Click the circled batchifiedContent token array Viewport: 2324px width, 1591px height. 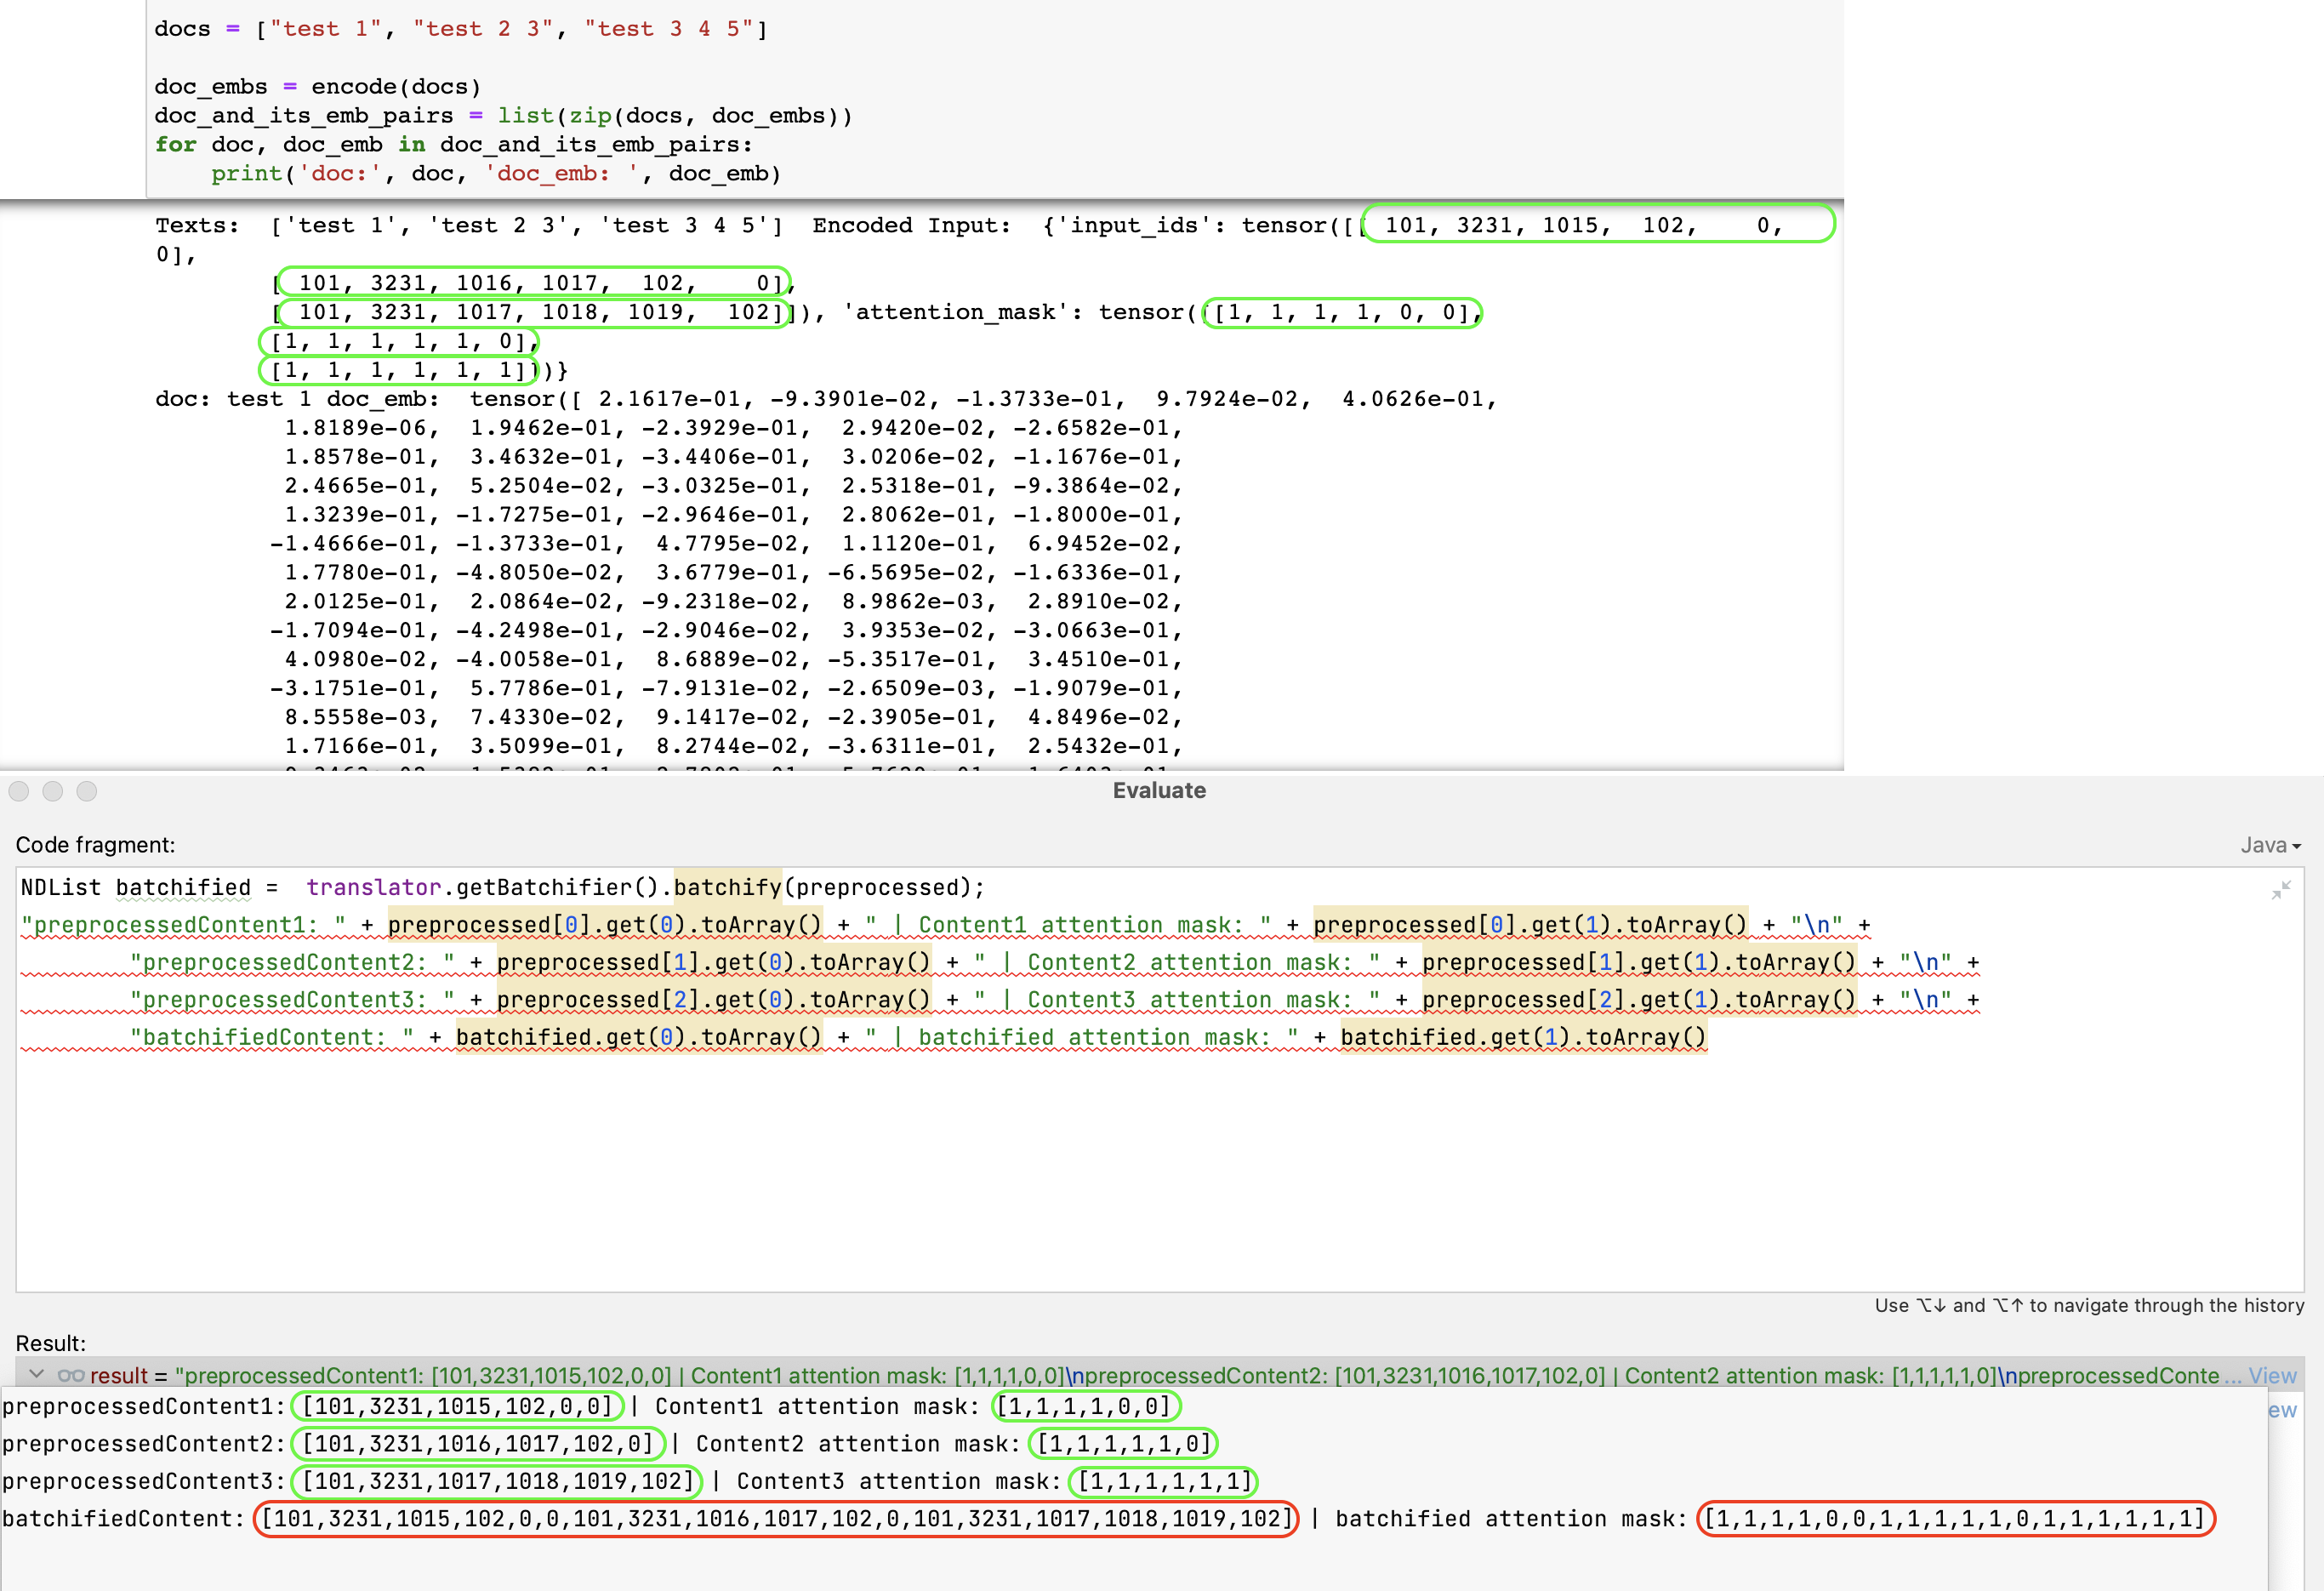(x=775, y=1518)
